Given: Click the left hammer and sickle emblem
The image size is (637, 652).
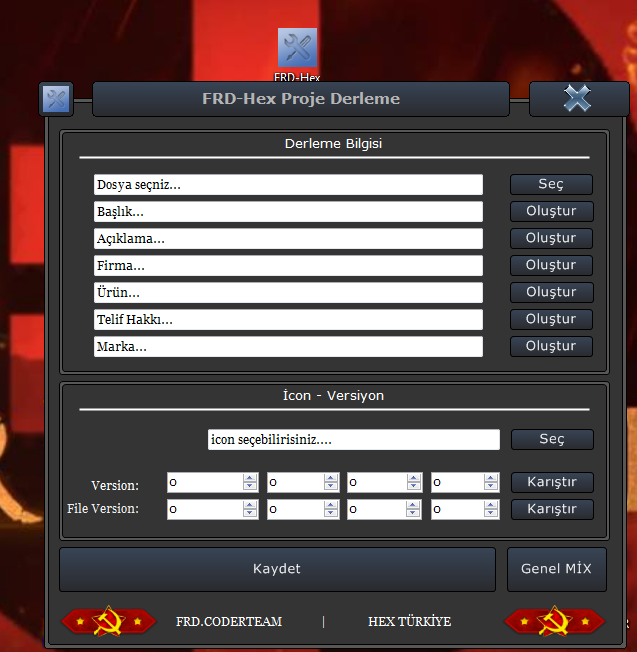Looking at the screenshot, I should coord(108,622).
